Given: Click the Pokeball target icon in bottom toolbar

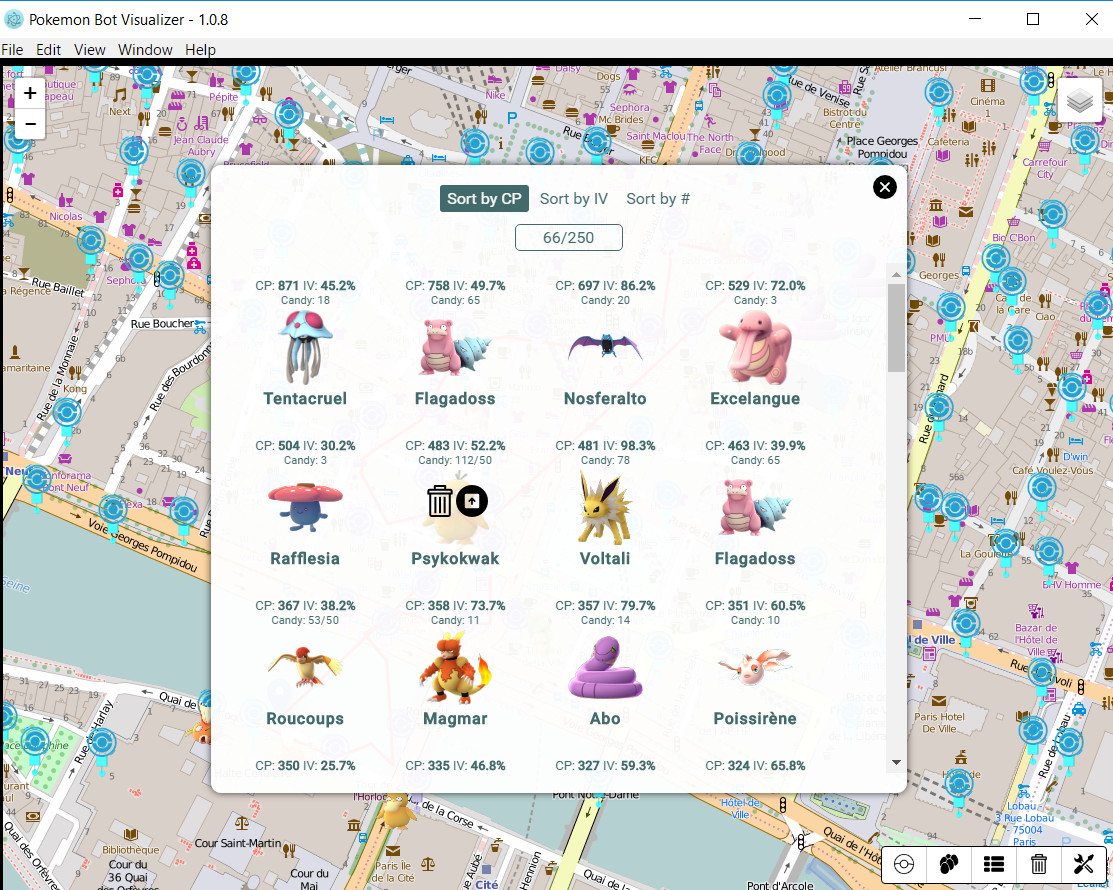Looking at the screenshot, I should tap(904, 864).
